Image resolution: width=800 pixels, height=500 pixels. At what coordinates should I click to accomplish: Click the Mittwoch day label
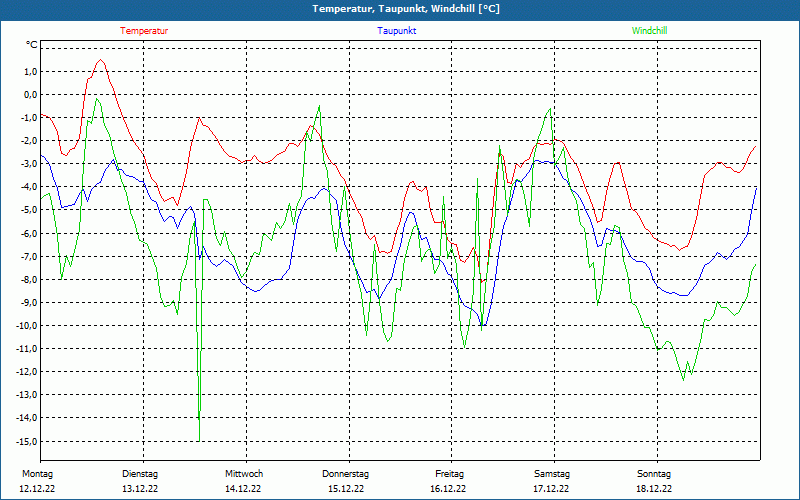244,474
